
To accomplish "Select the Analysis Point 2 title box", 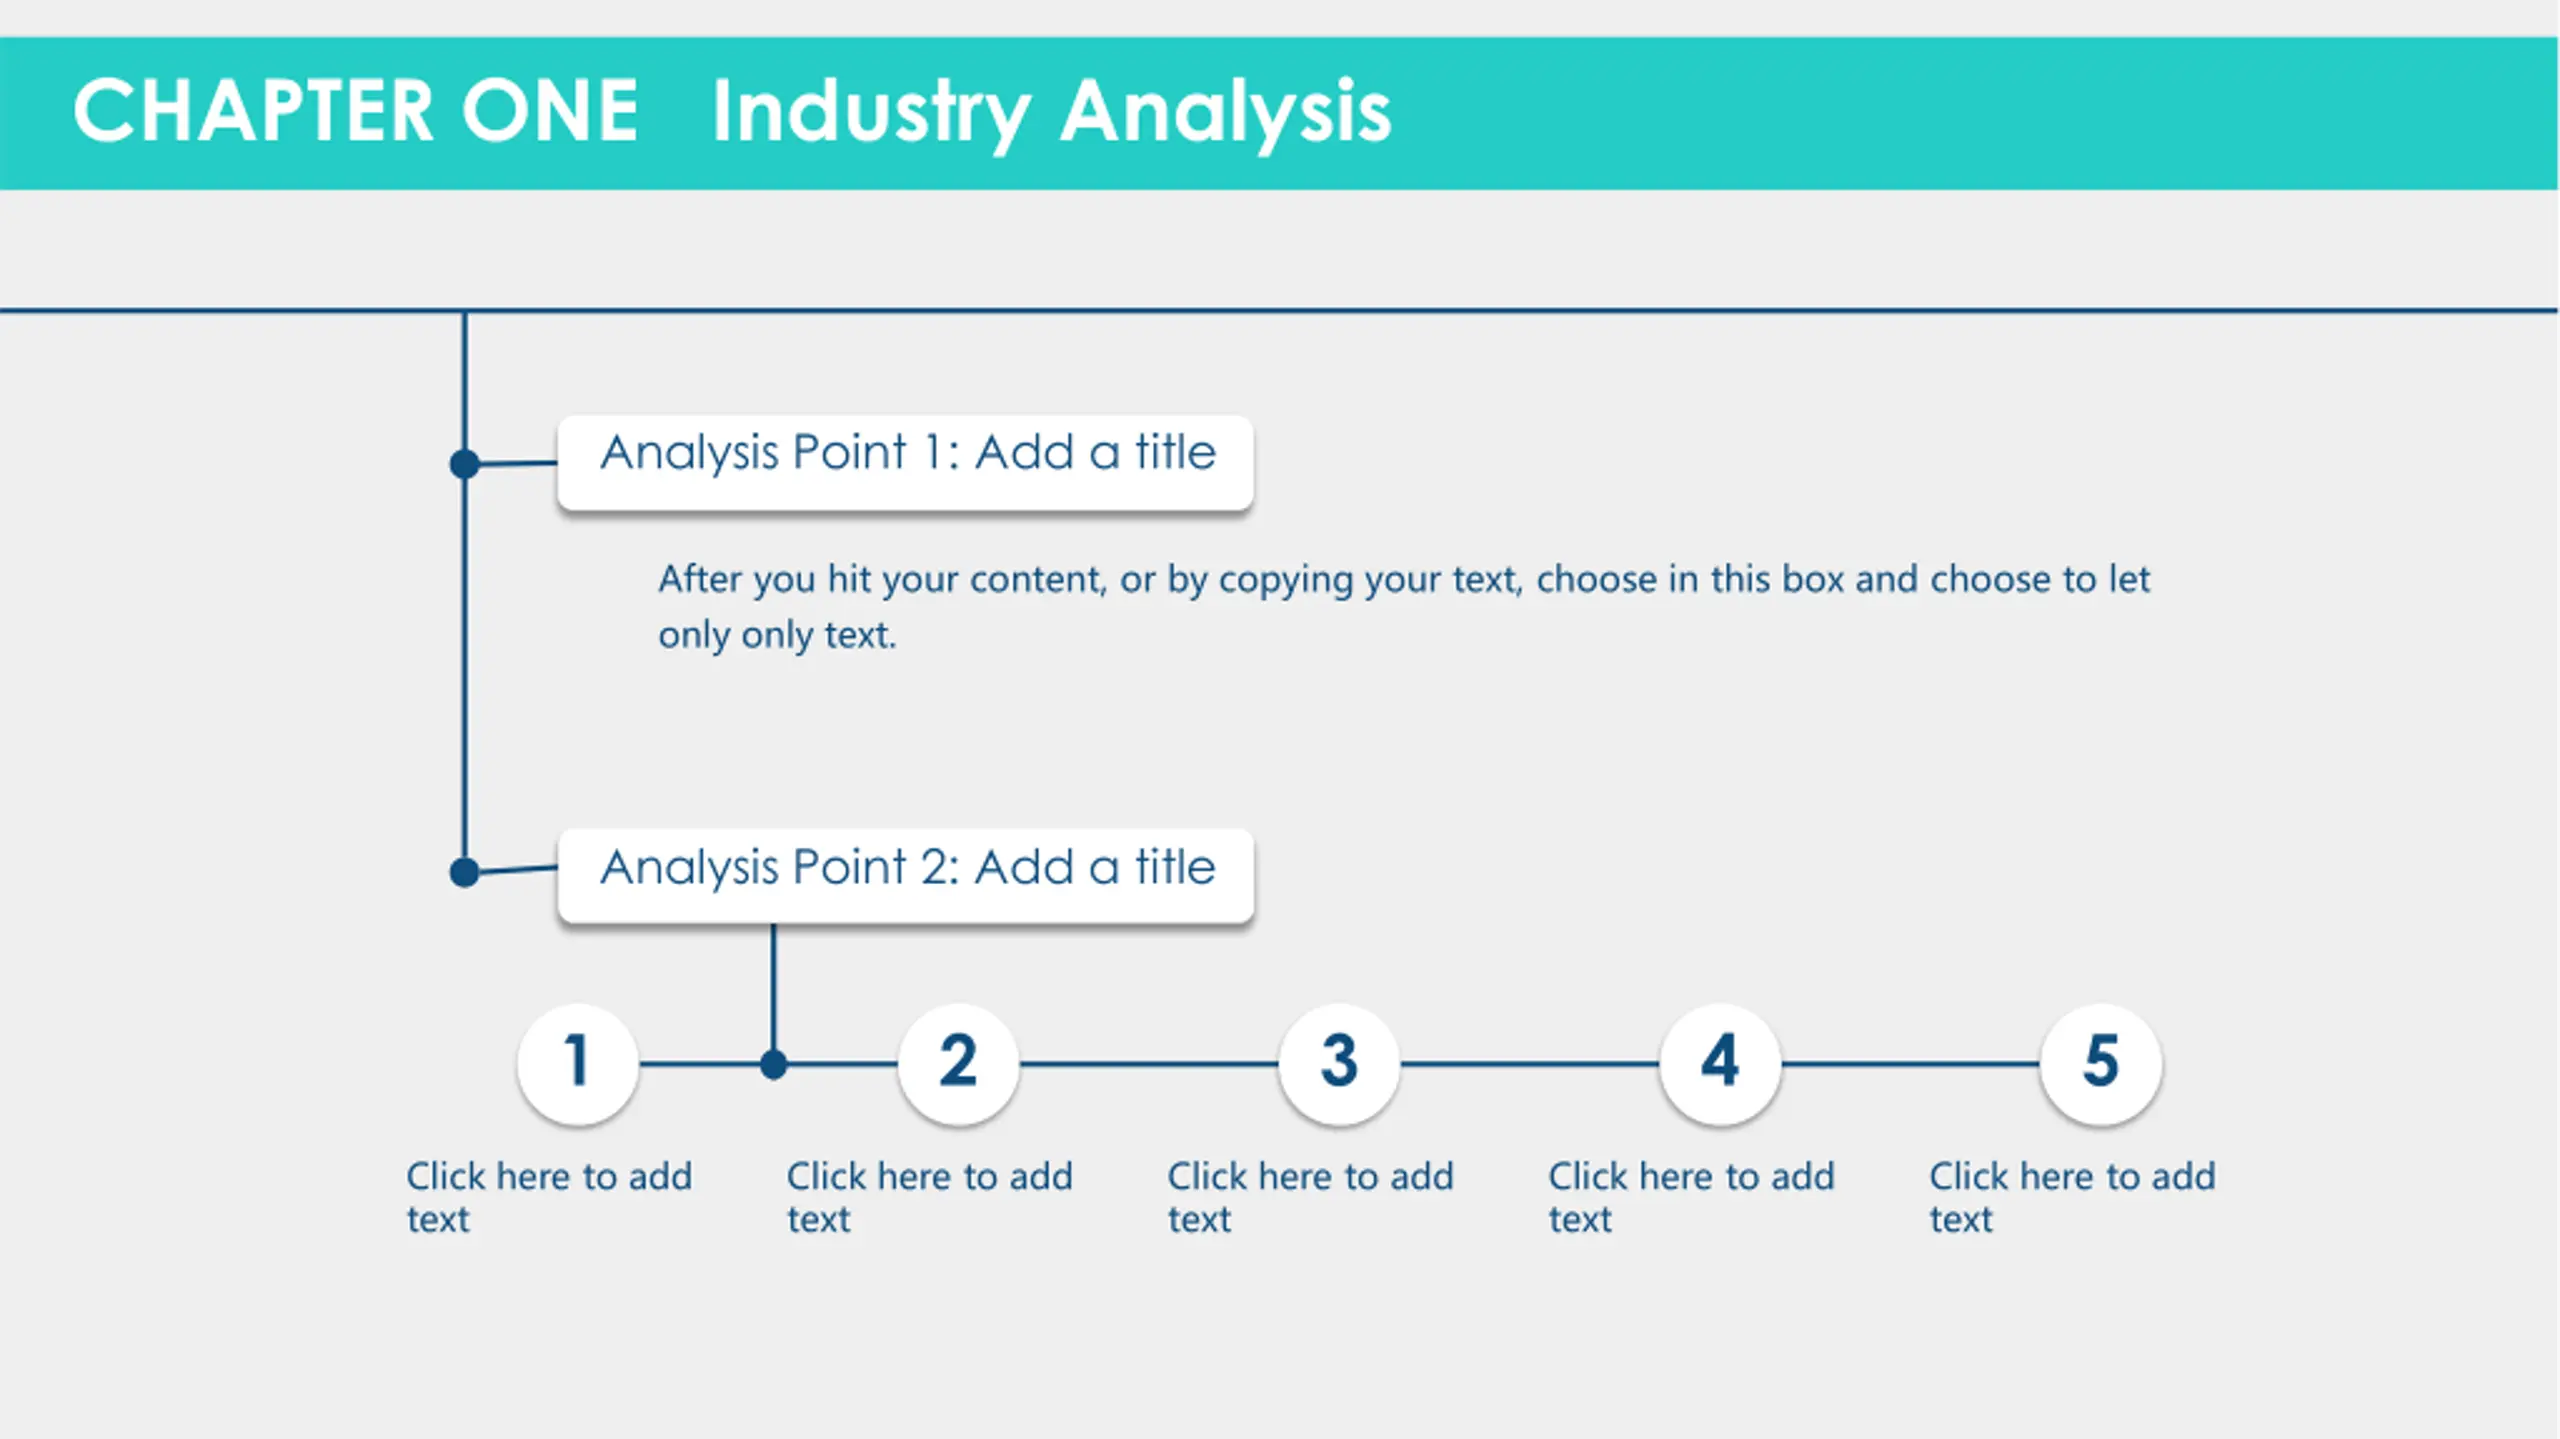I will click(x=905, y=875).
